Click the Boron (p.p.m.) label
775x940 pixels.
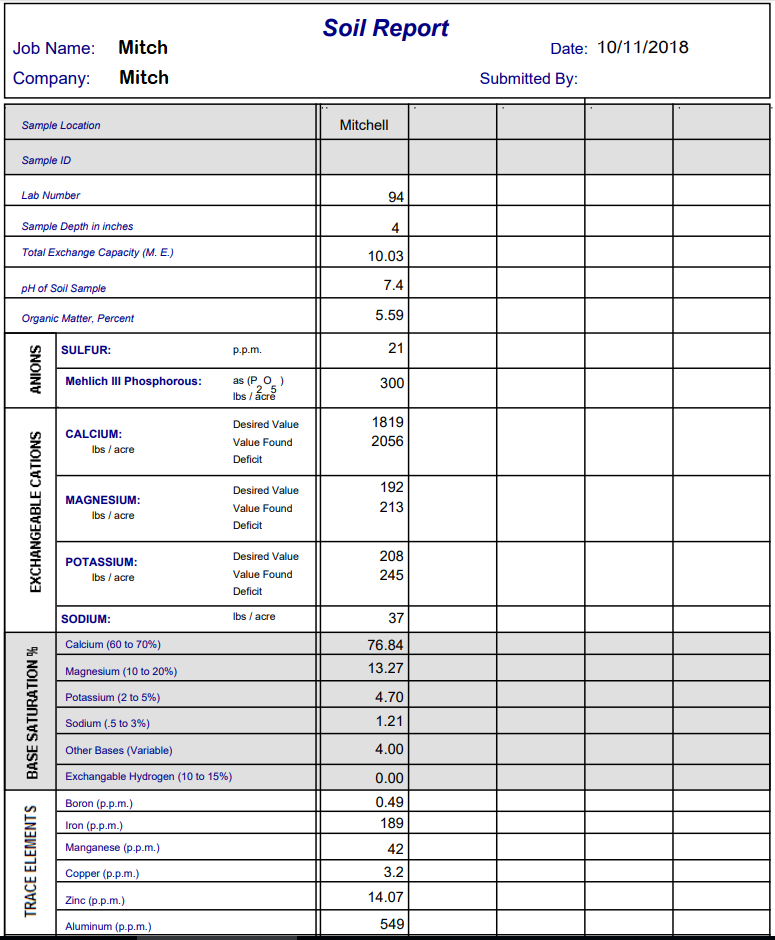tap(99, 803)
